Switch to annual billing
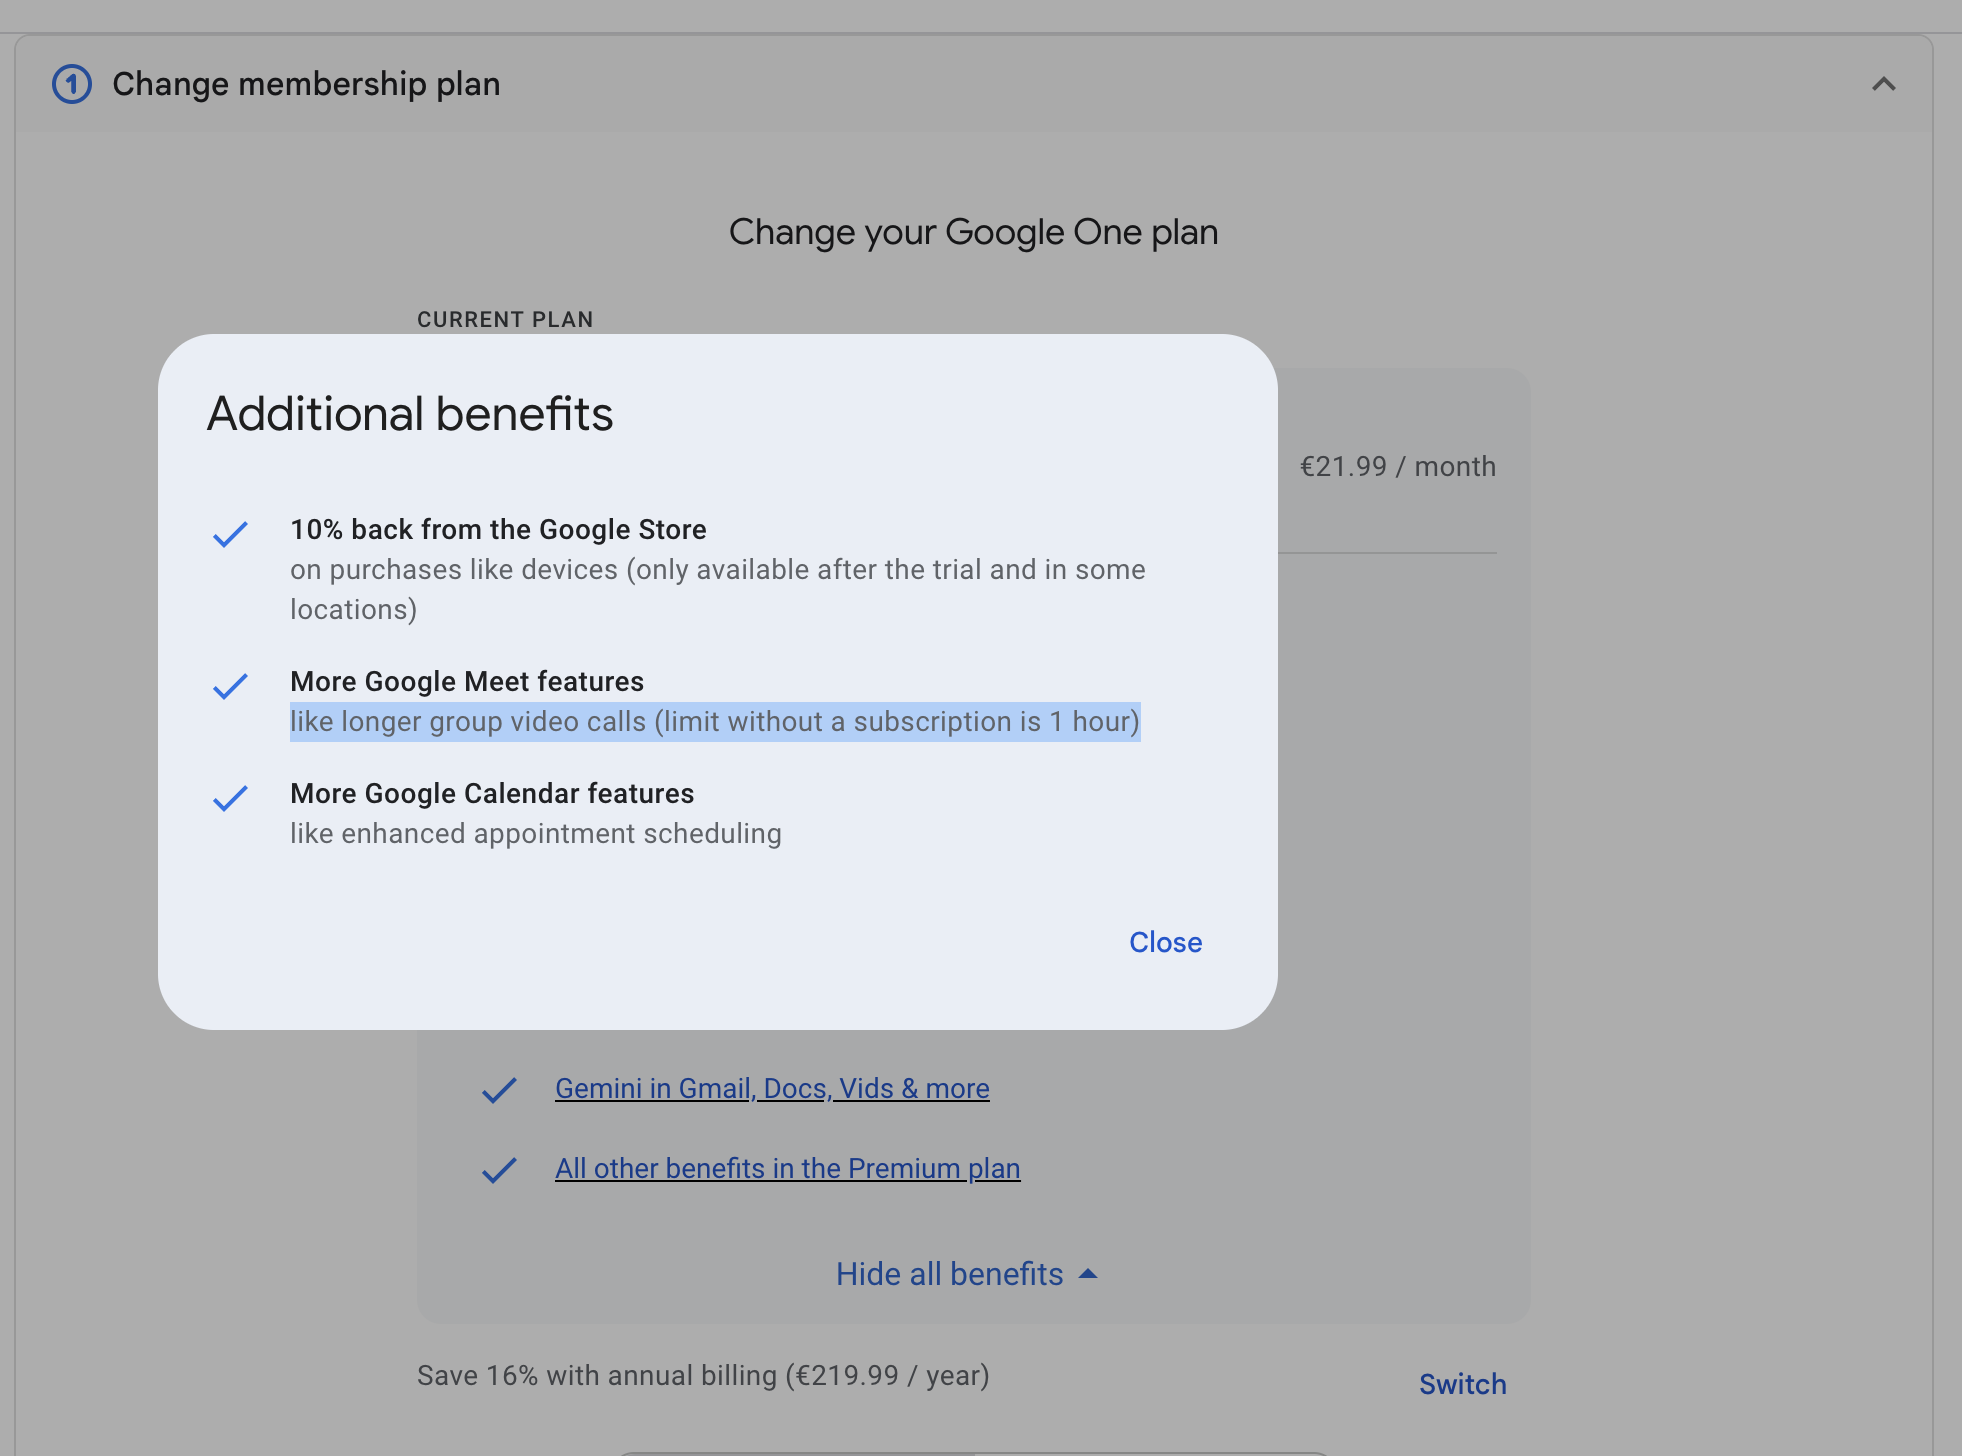 pyautogui.click(x=1462, y=1384)
